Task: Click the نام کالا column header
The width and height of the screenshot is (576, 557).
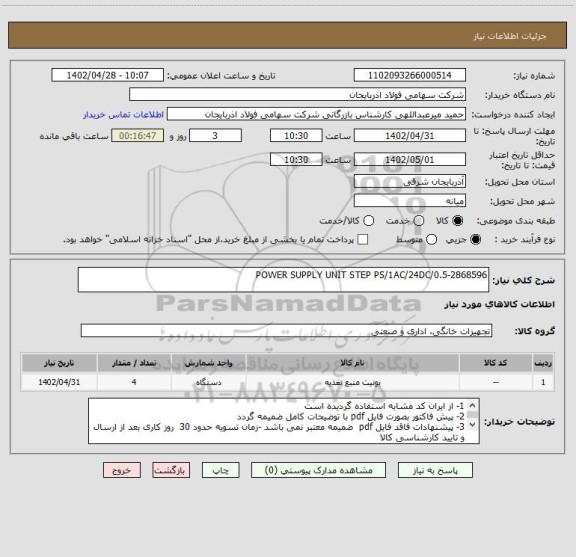Action: coord(352,363)
